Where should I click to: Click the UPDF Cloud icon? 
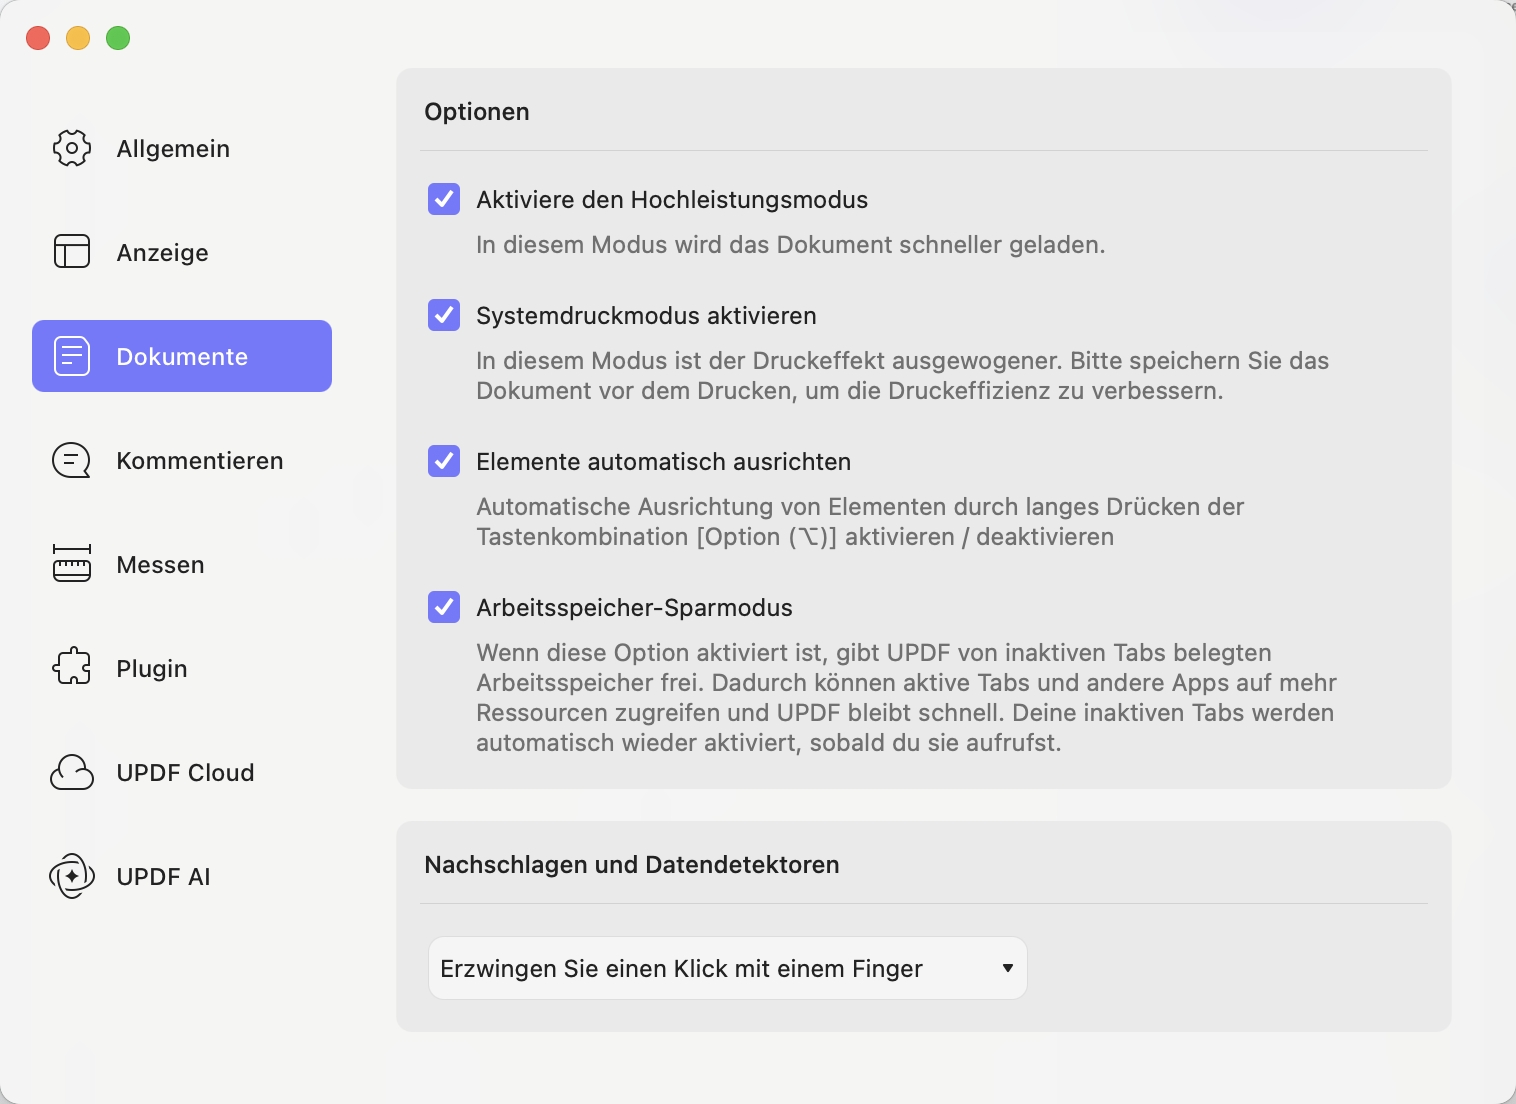point(72,772)
